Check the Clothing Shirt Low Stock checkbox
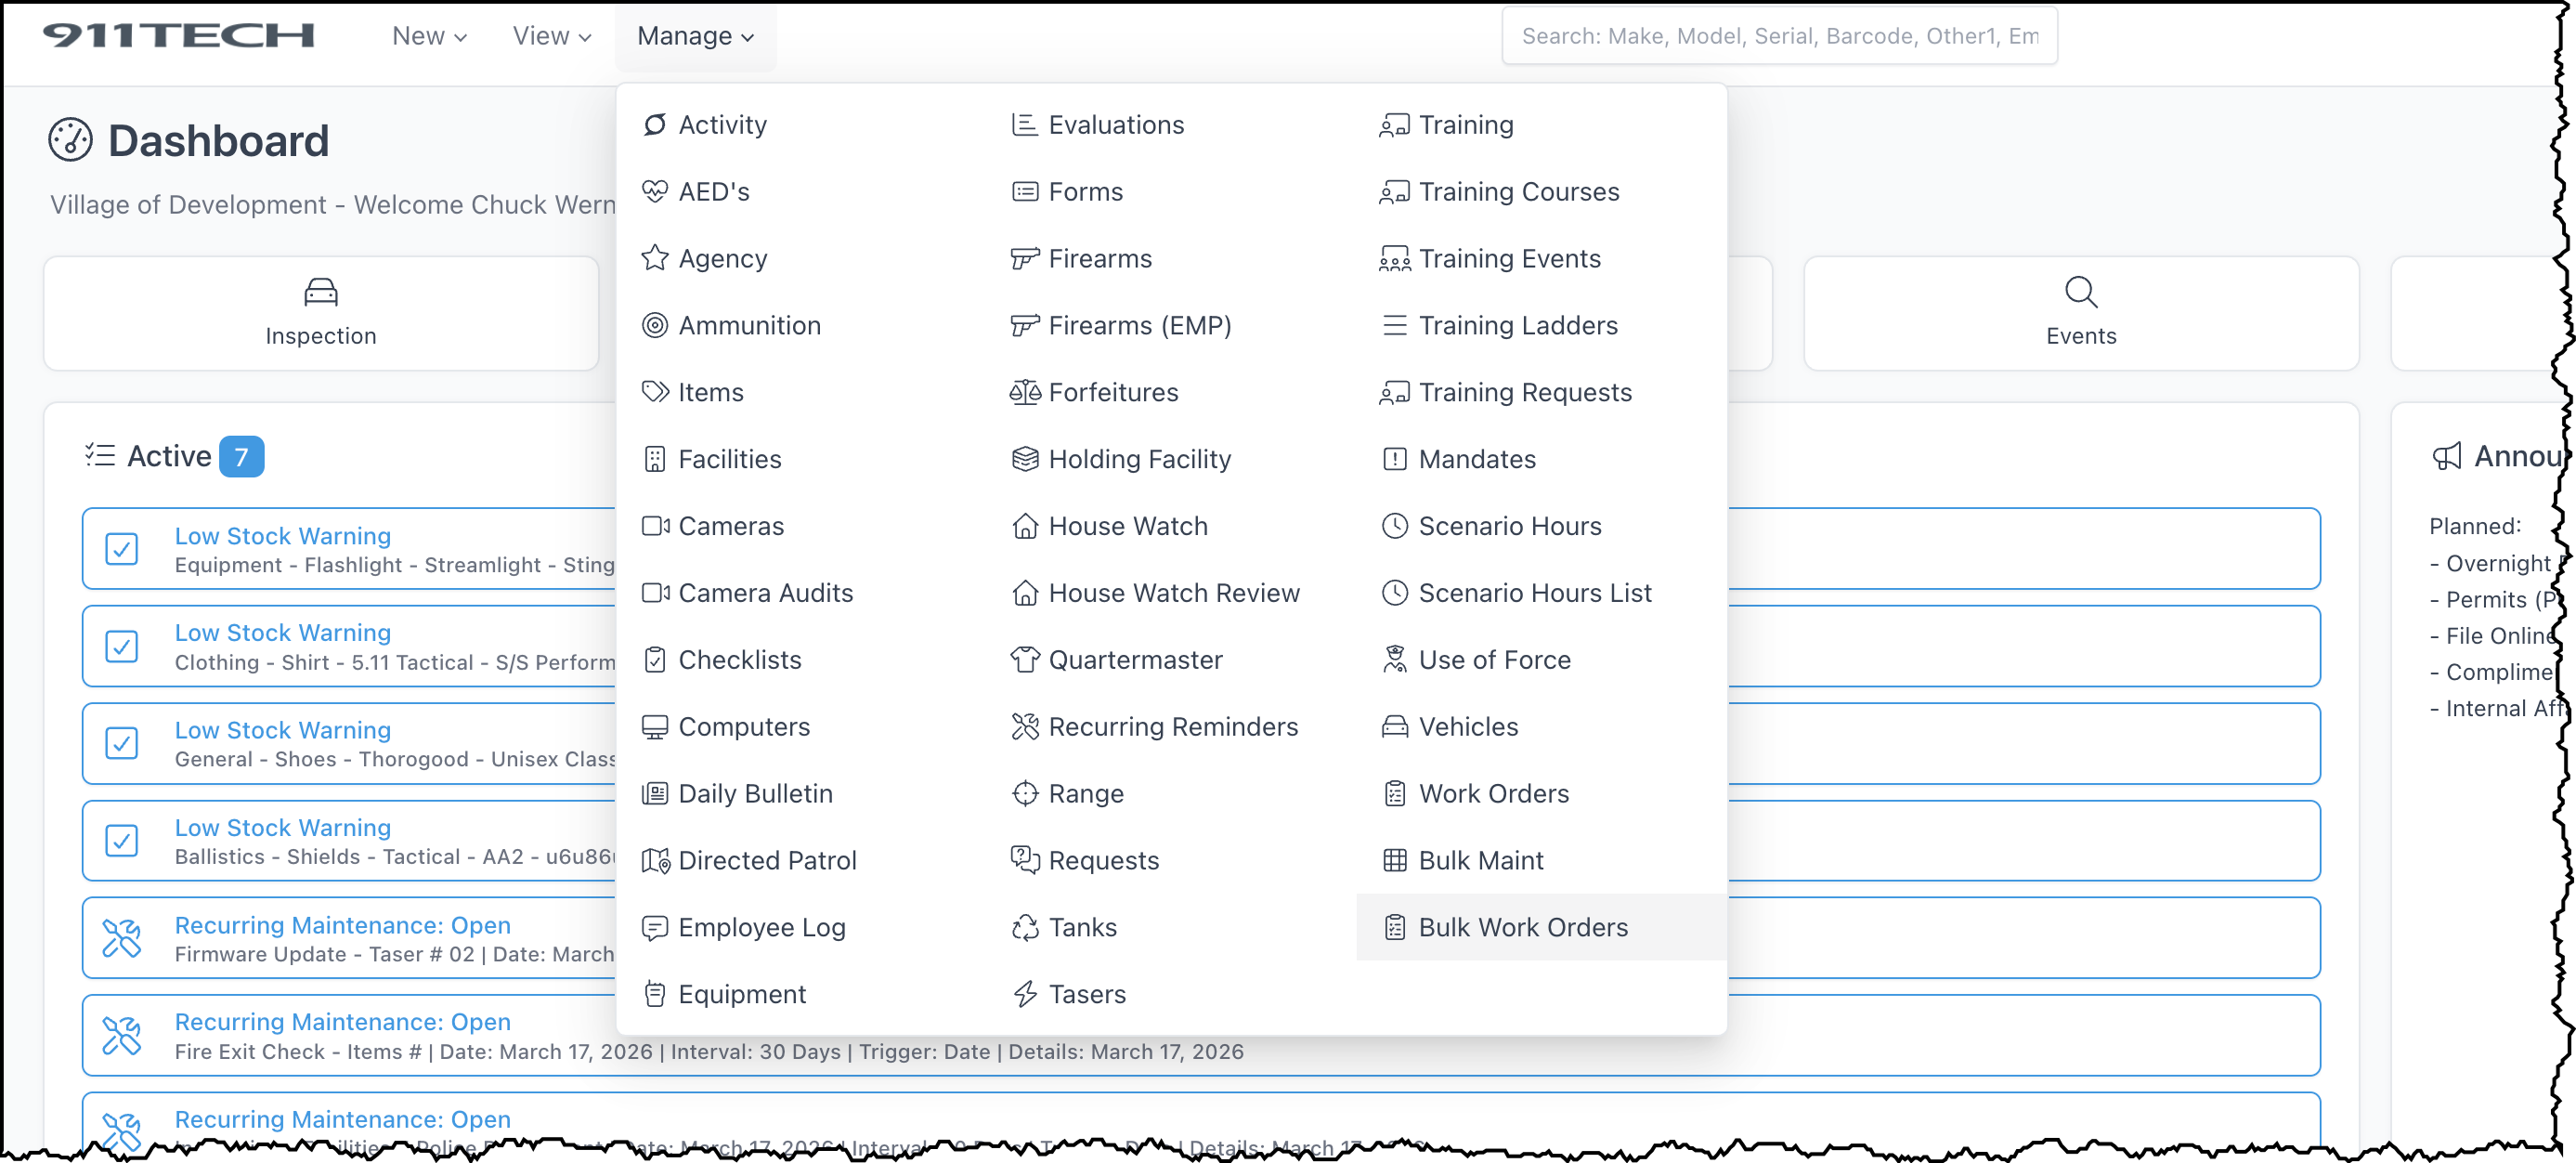The image size is (2576, 1163). click(x=122, y=646)
